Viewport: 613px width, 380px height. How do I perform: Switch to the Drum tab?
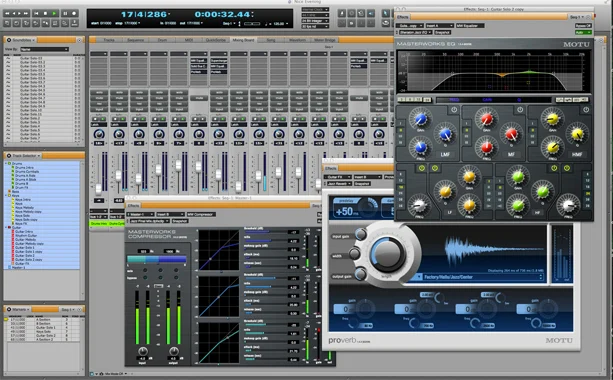tap(162, 40)
